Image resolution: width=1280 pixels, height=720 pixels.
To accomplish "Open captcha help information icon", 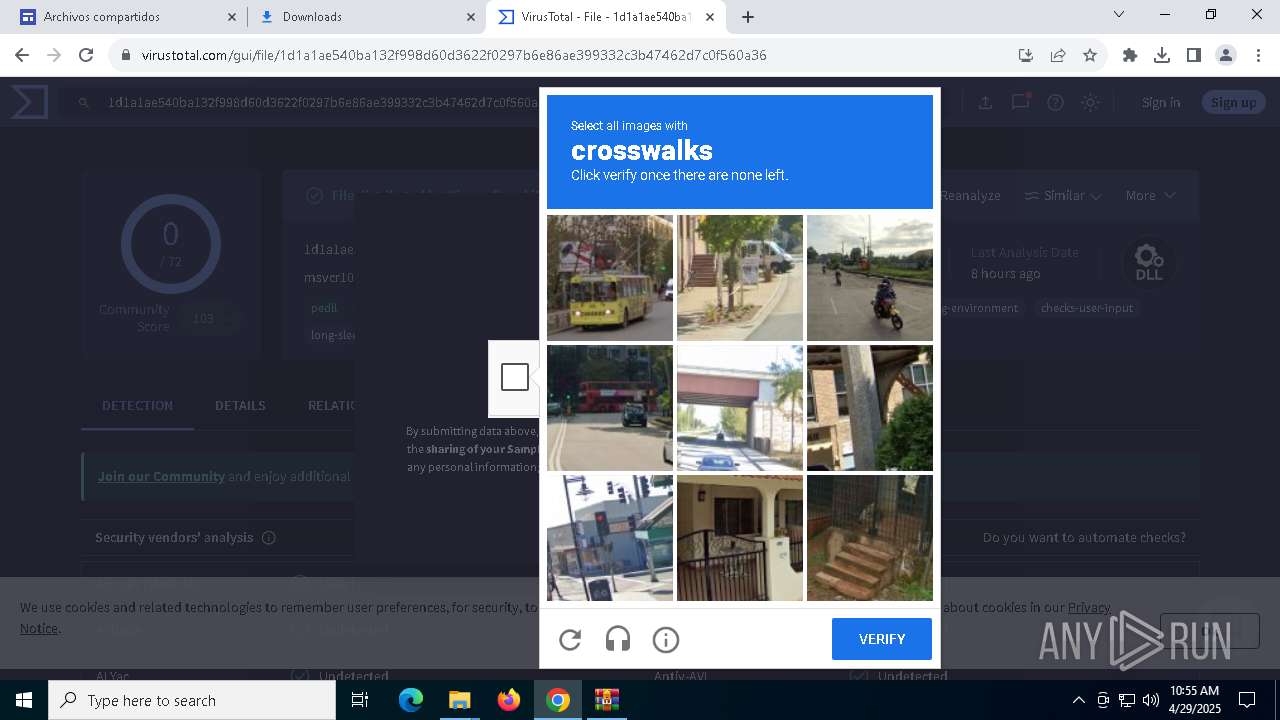I will [x=666, y=640].
